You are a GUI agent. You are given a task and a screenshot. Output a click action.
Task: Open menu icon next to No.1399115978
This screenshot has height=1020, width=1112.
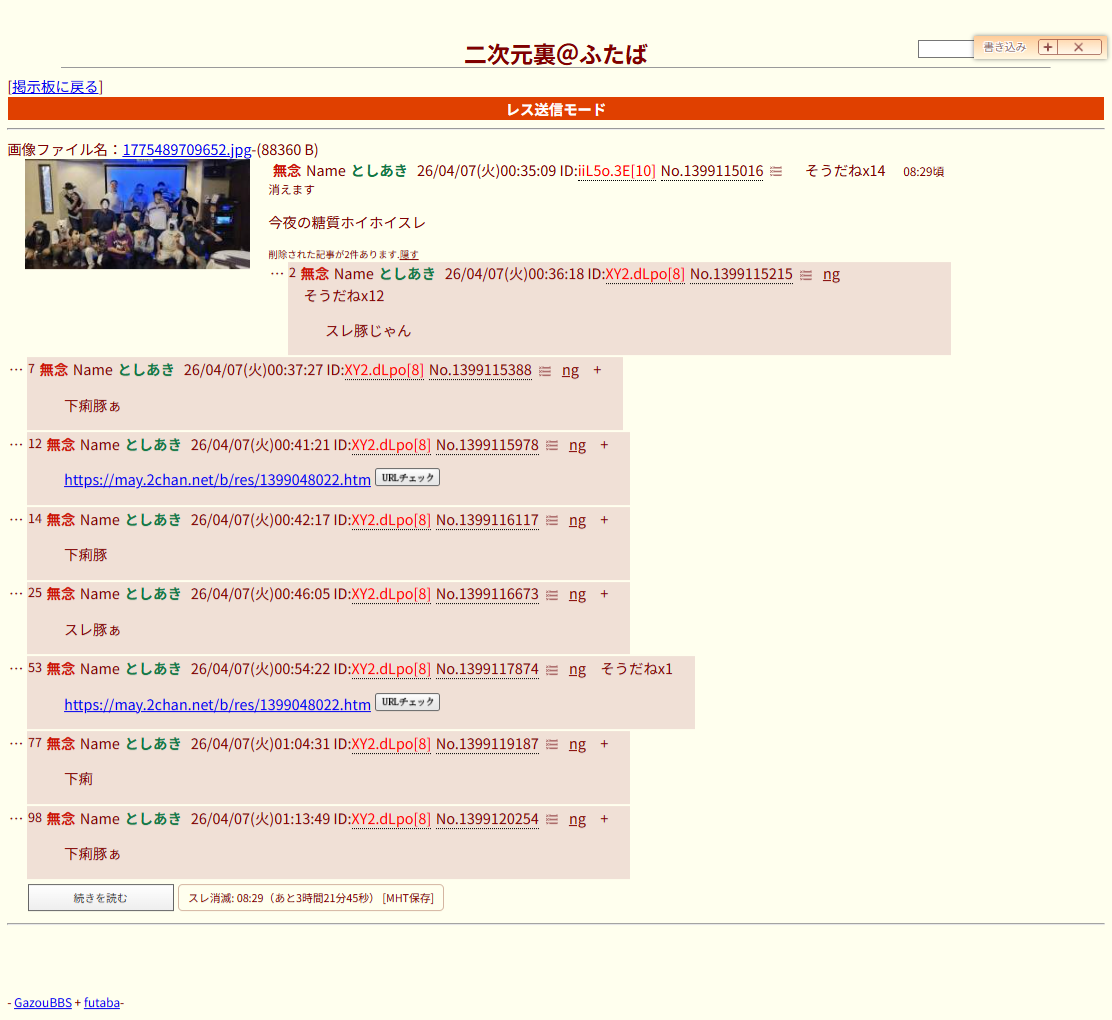tap(552, 445)
